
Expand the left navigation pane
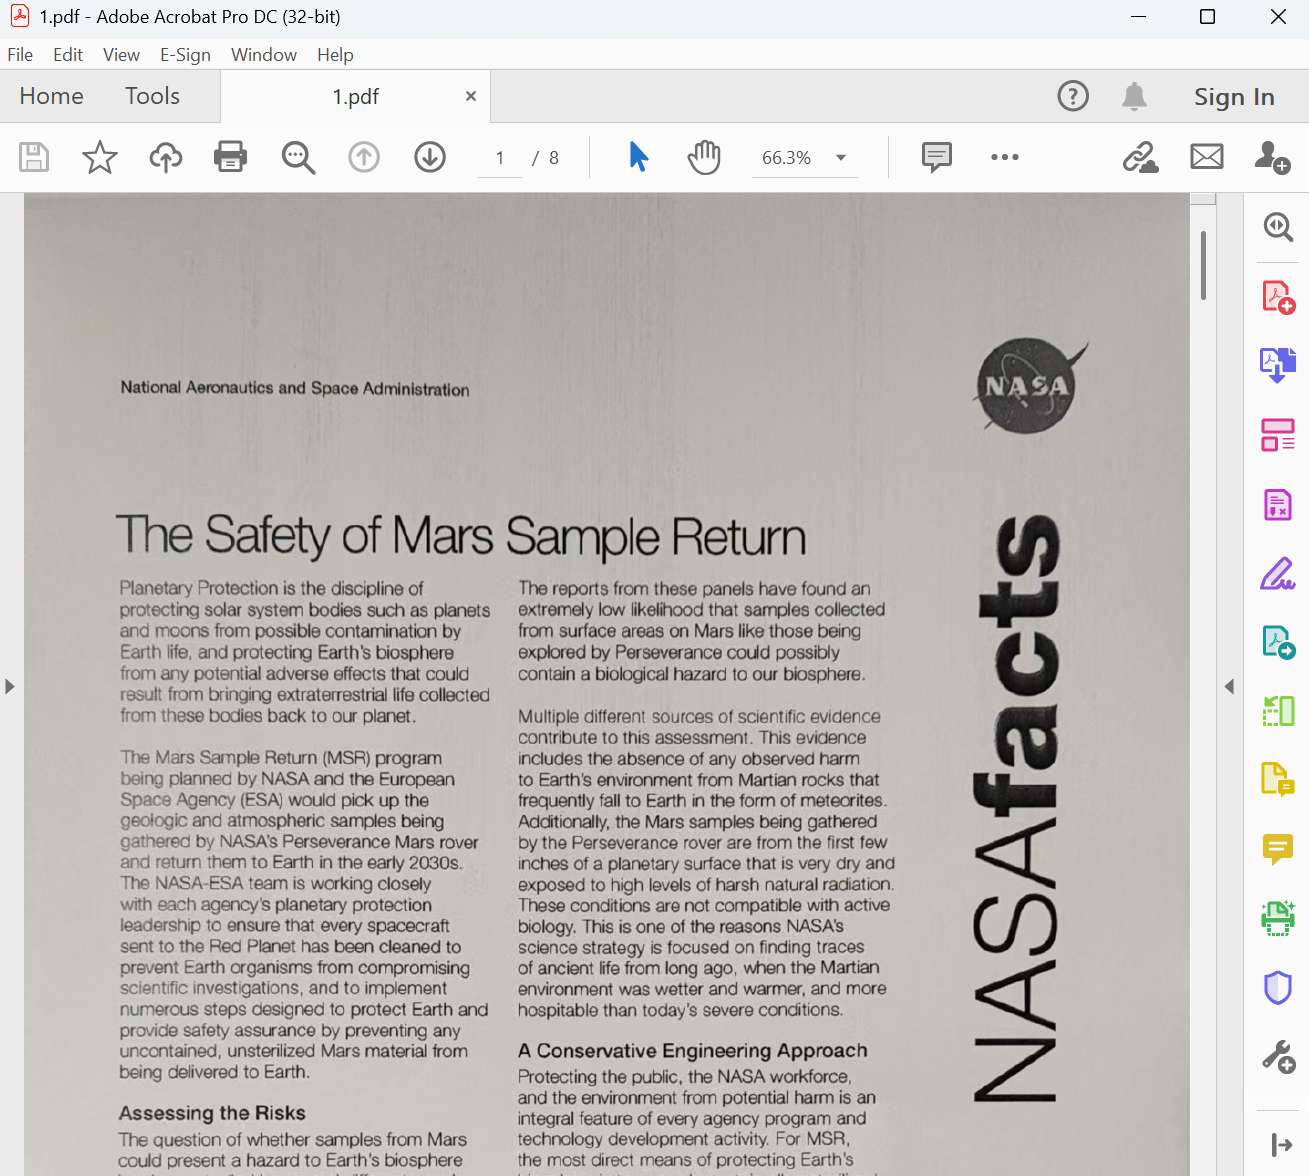click(x=10, y=686)
